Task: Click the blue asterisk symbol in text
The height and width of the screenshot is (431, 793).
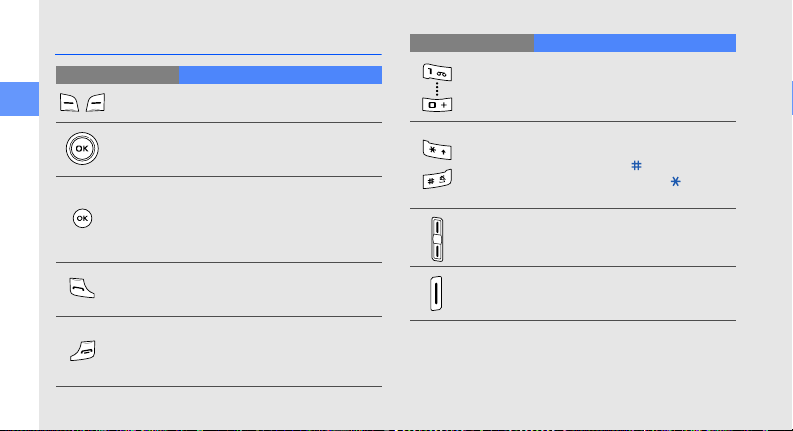Action: 675,181
